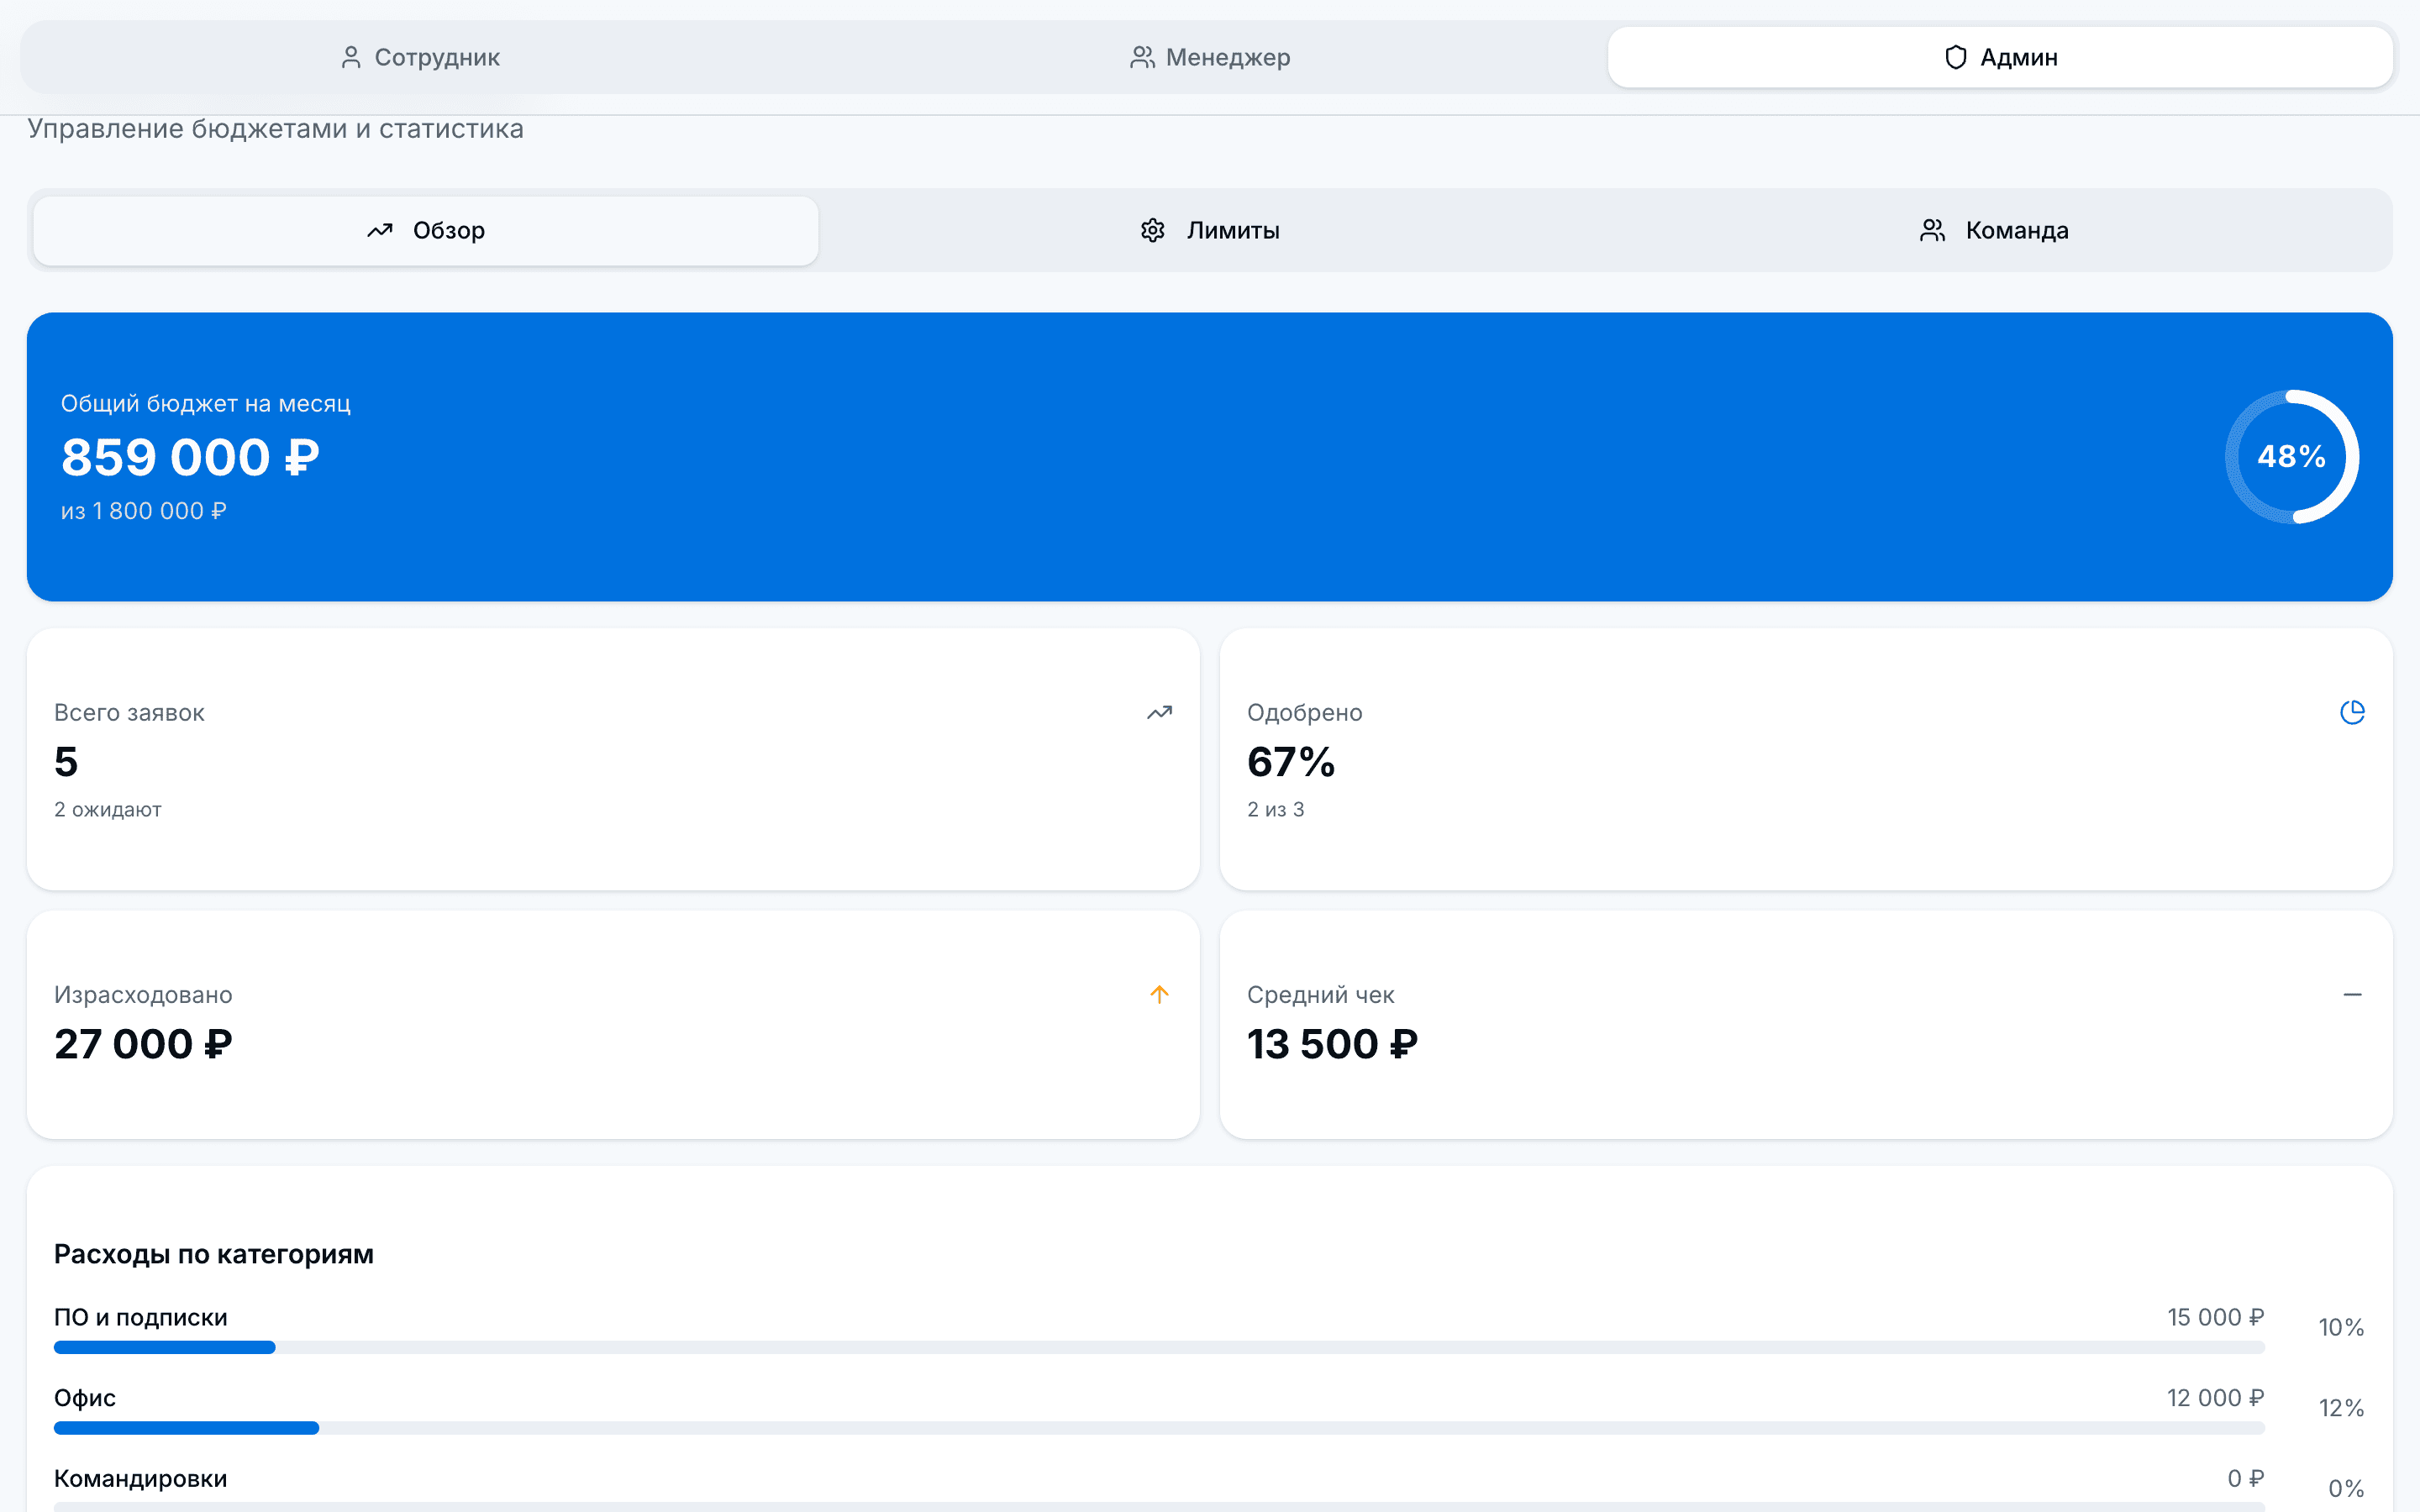Click the 'Всего заявок' label
The width and height of the screenshot is (2420, 1512).
tap(129, 713)
